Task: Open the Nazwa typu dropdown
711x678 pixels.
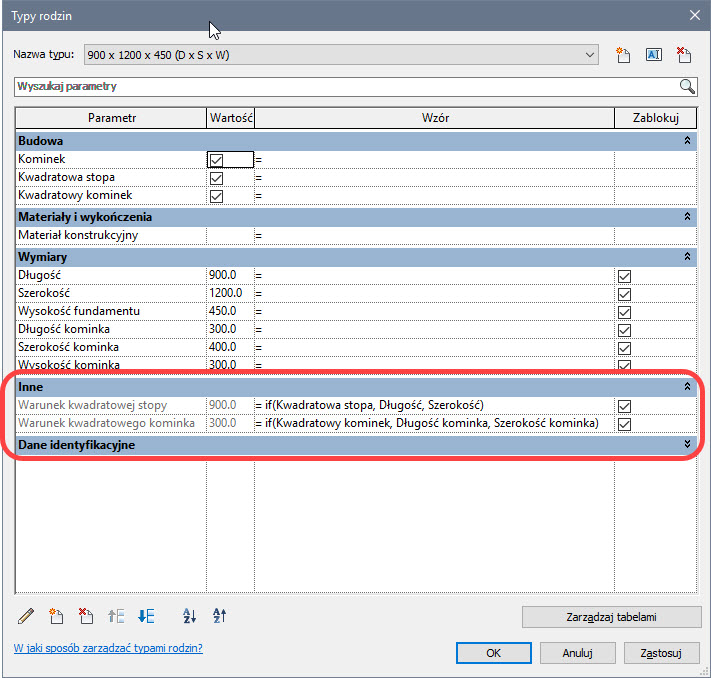Action: [x=590, y=55]
